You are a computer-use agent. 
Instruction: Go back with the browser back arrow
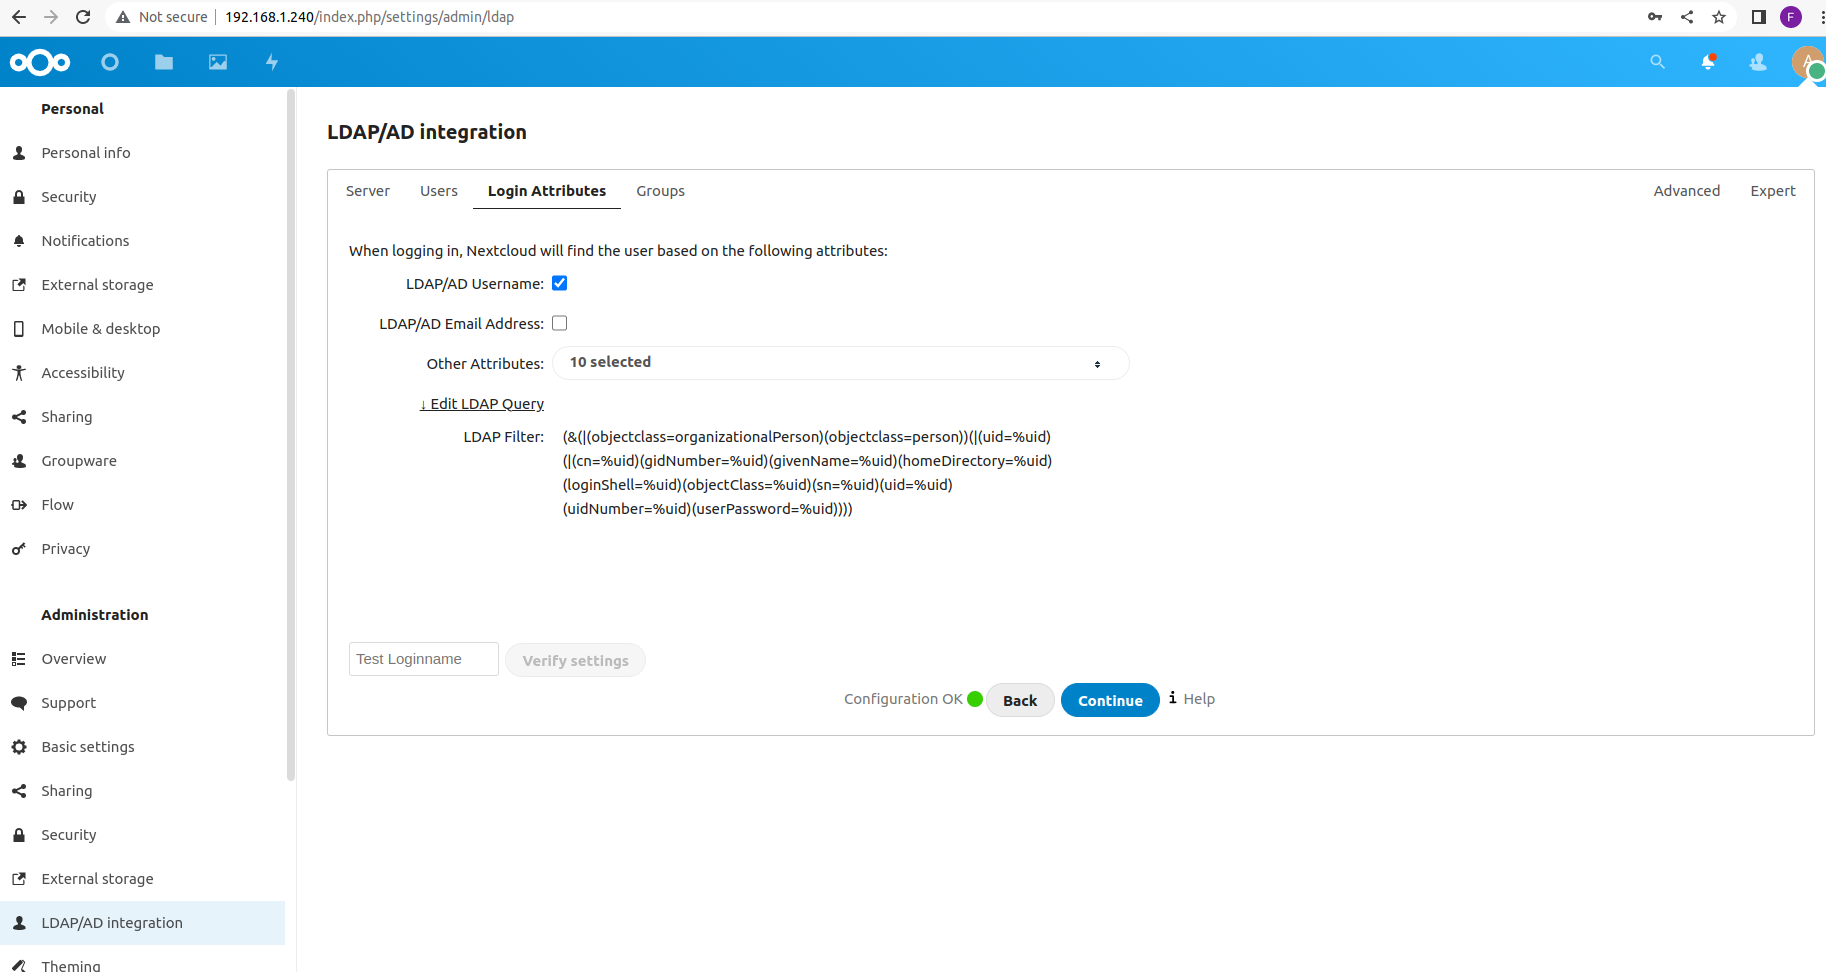[19, 17]
